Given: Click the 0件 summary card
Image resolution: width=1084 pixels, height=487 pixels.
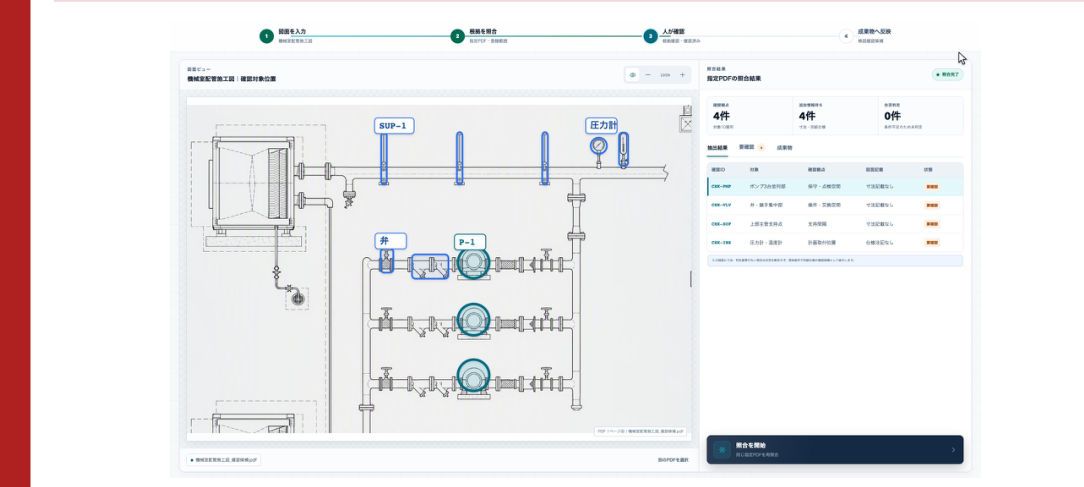Looking at the screenshot, I should point(920,116).
